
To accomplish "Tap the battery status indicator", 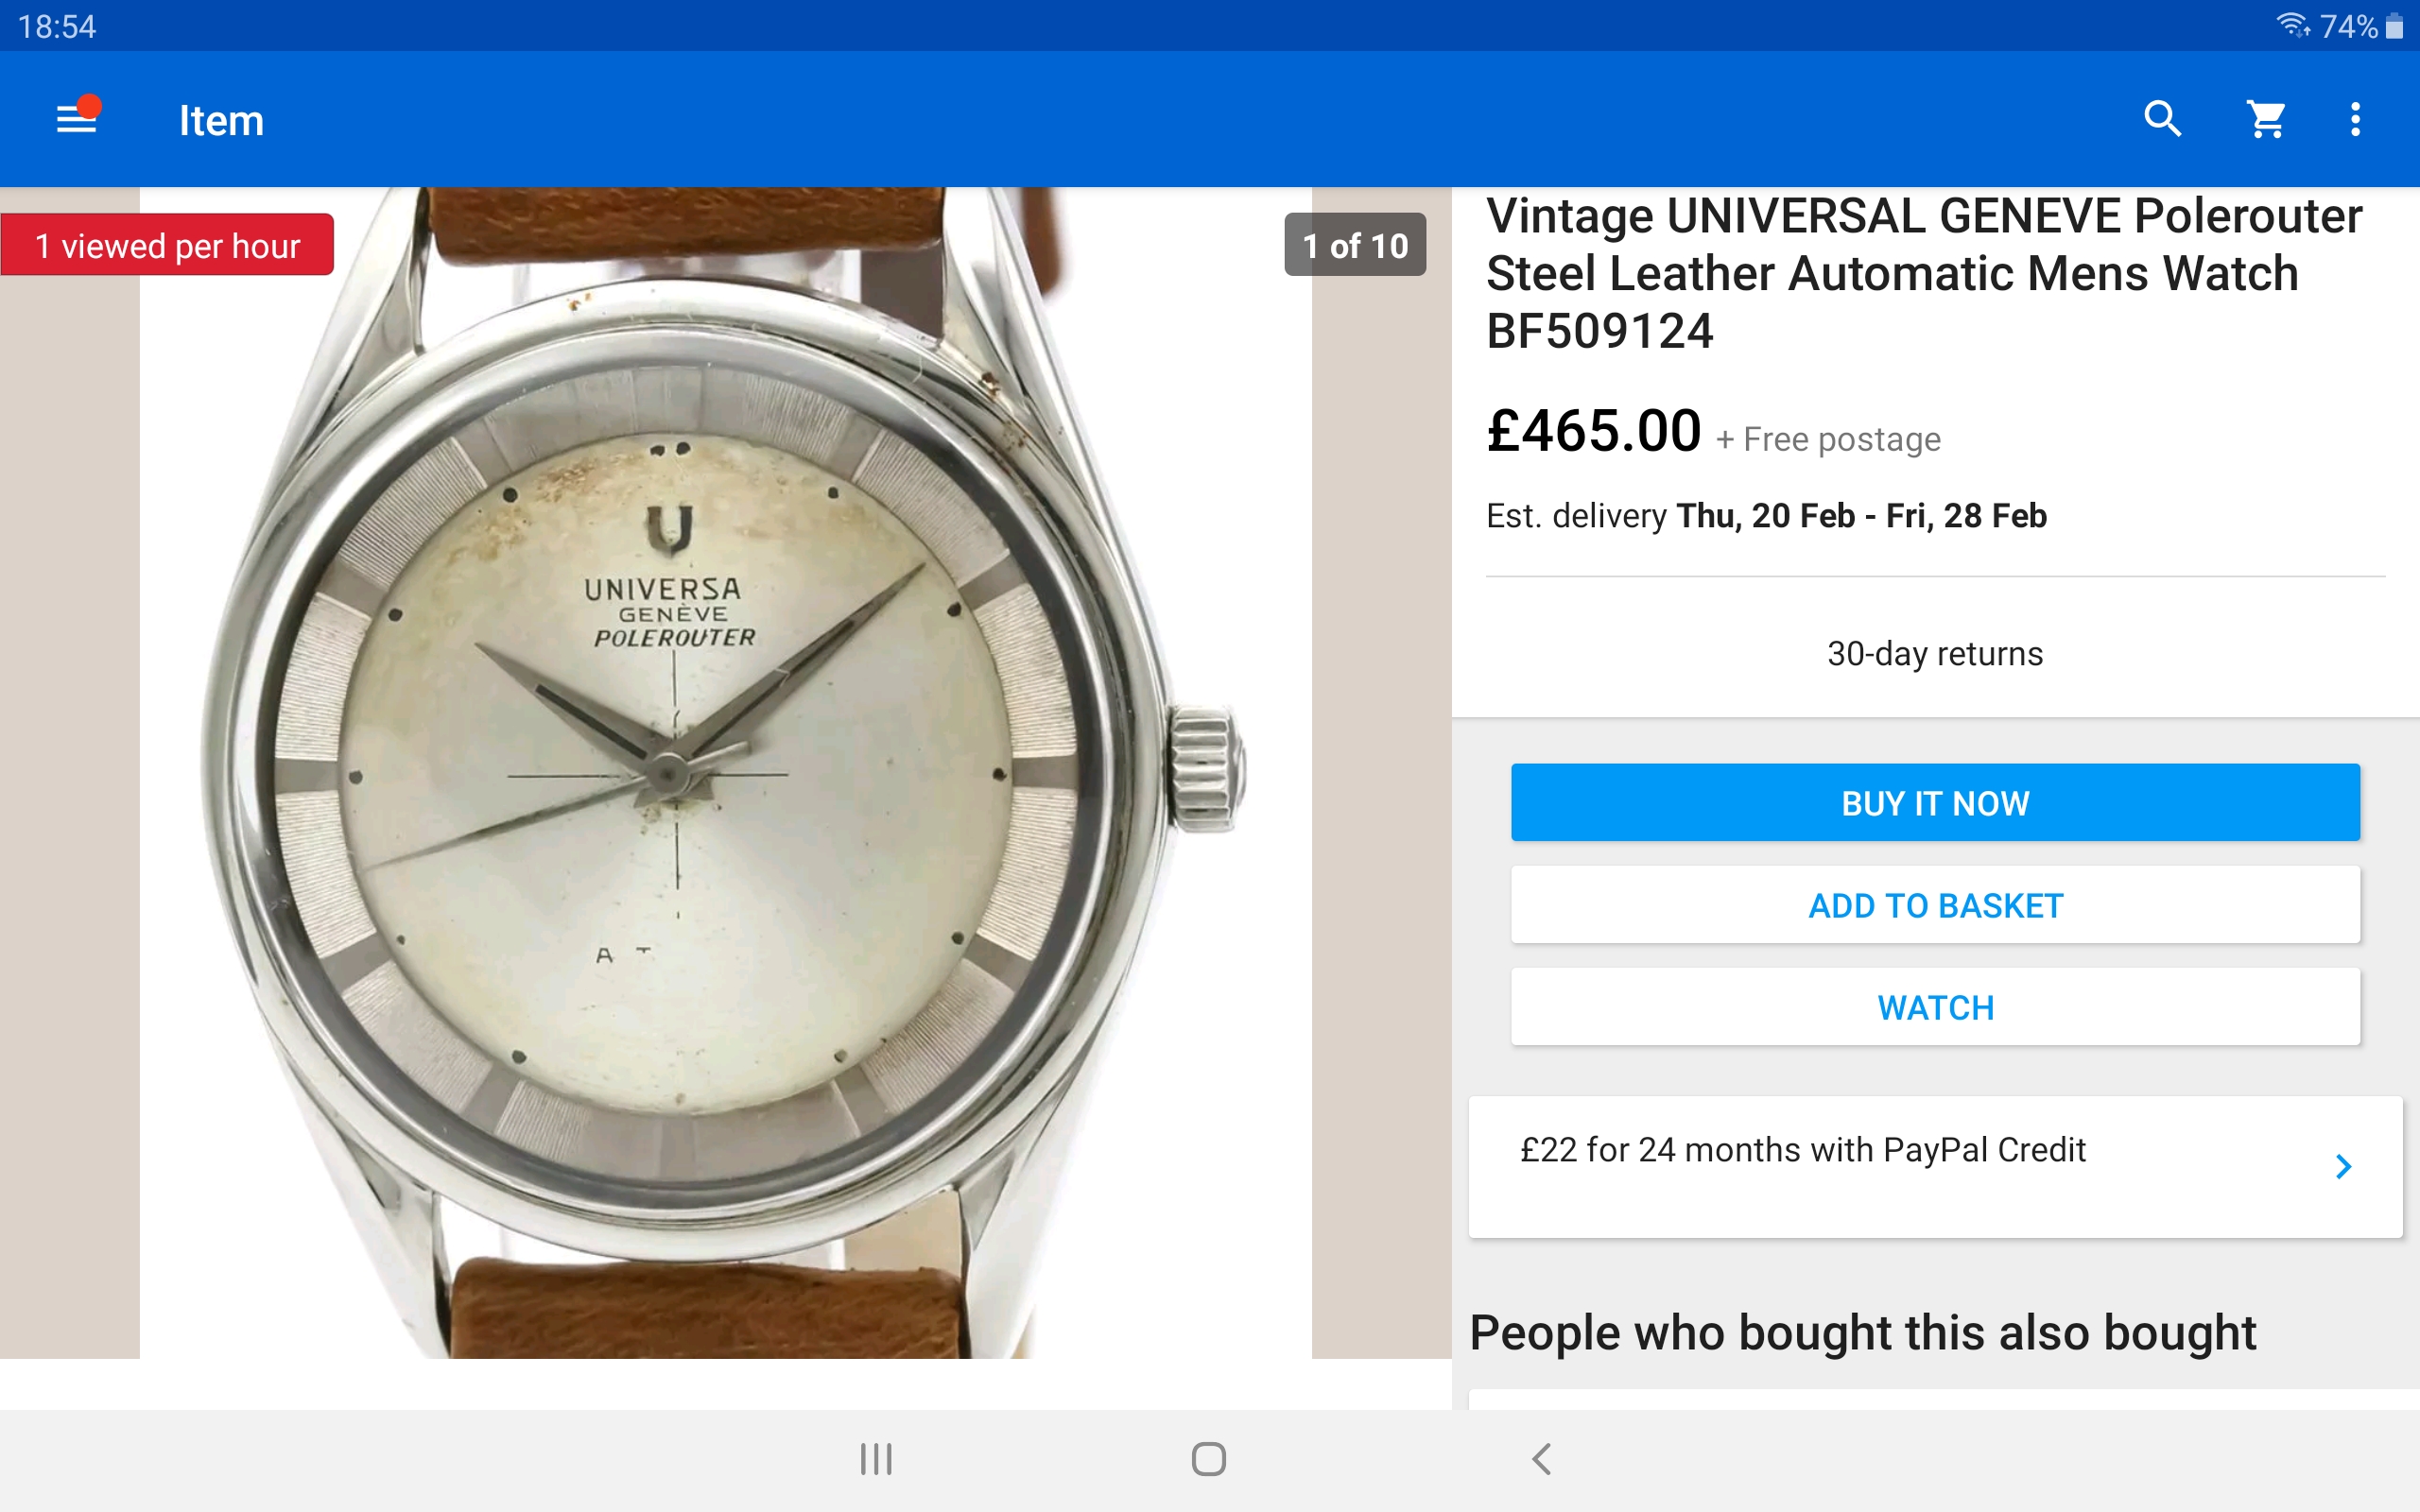I will tap(2394, 26).
